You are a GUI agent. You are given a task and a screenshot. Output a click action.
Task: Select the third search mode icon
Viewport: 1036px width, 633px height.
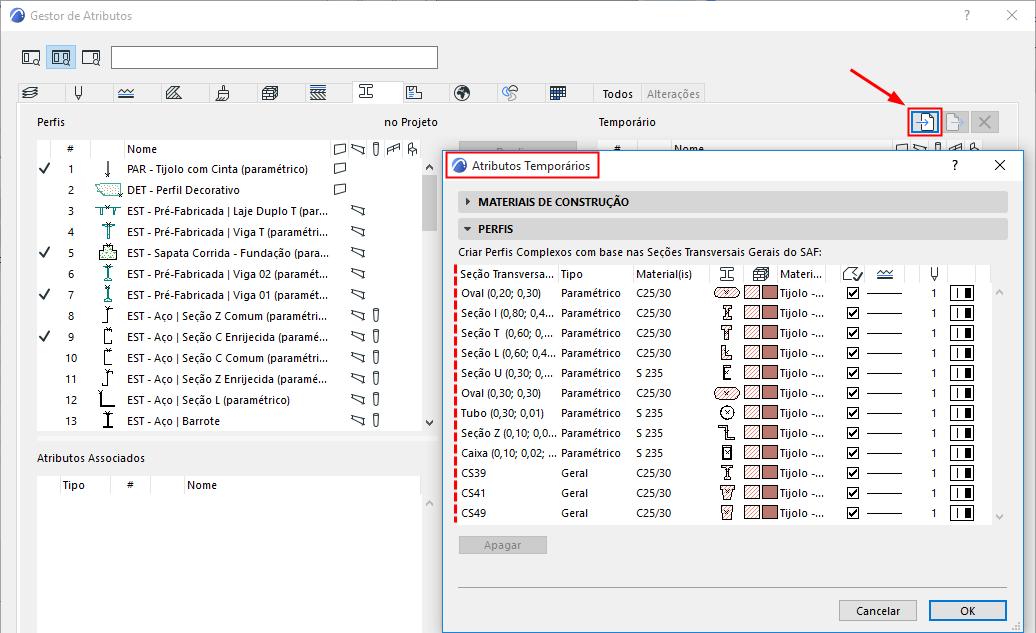click(x=91, y=58)
